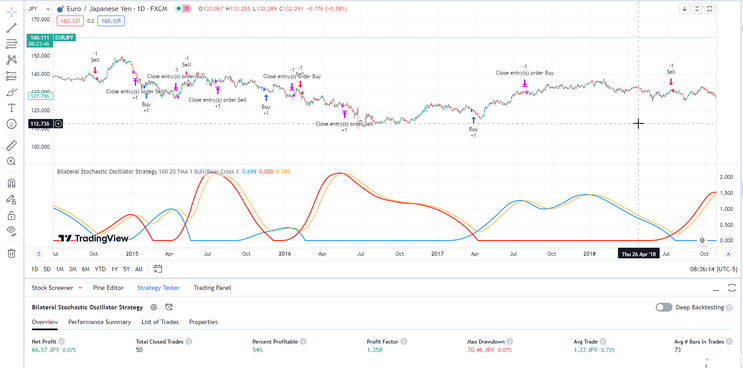Open strategy Properties tab
The height and width of the screenshot is (368, 743).
tap(203, 322)
